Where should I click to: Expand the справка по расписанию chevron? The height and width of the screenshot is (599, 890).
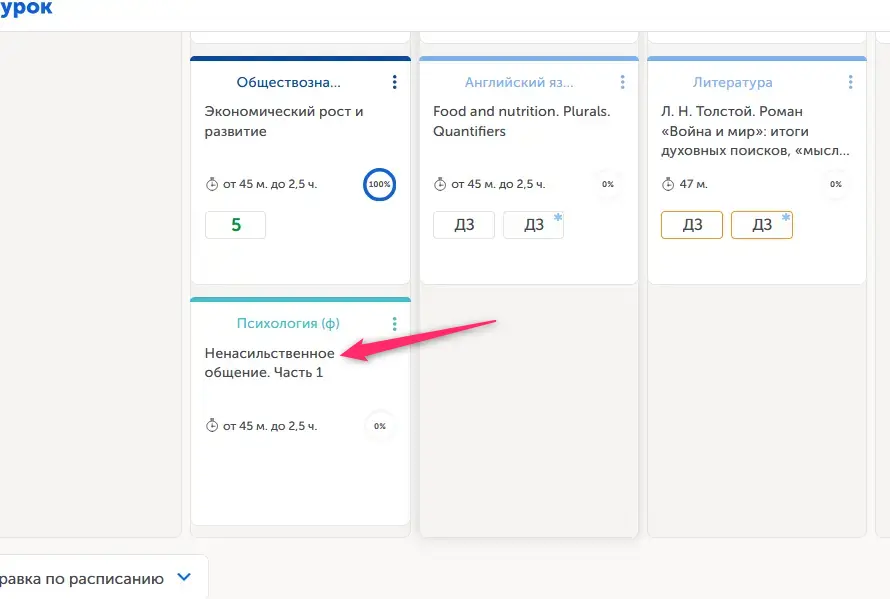184,577
